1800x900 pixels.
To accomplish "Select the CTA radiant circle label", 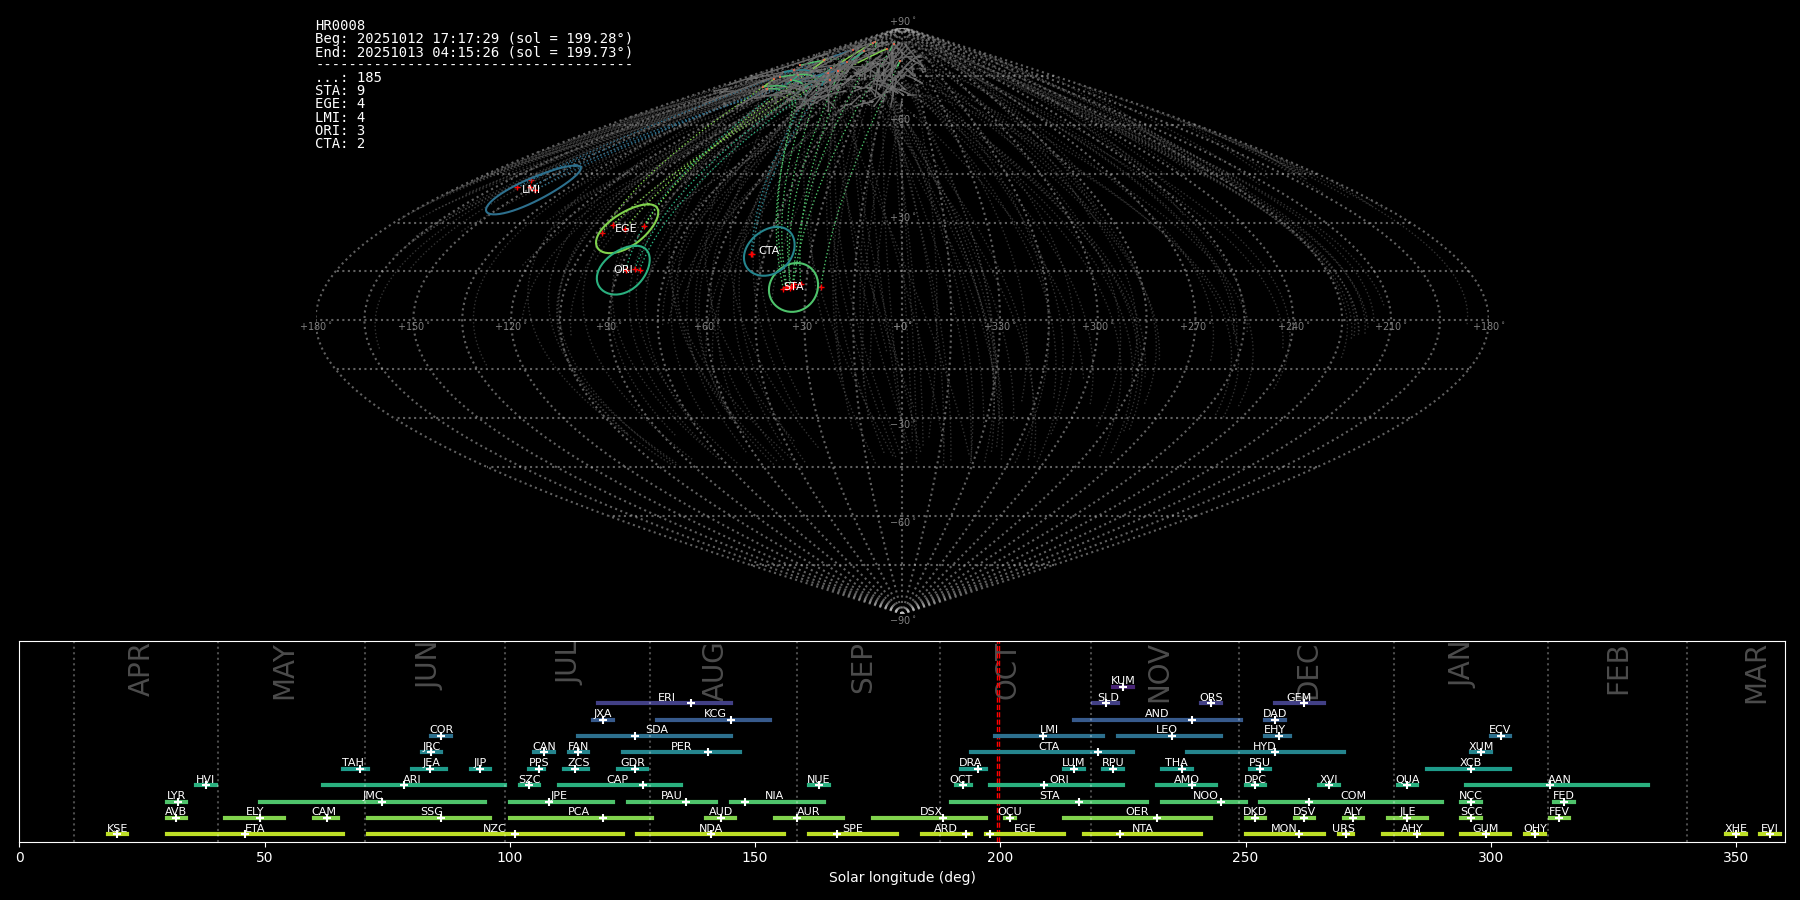I will pos(768,251).
